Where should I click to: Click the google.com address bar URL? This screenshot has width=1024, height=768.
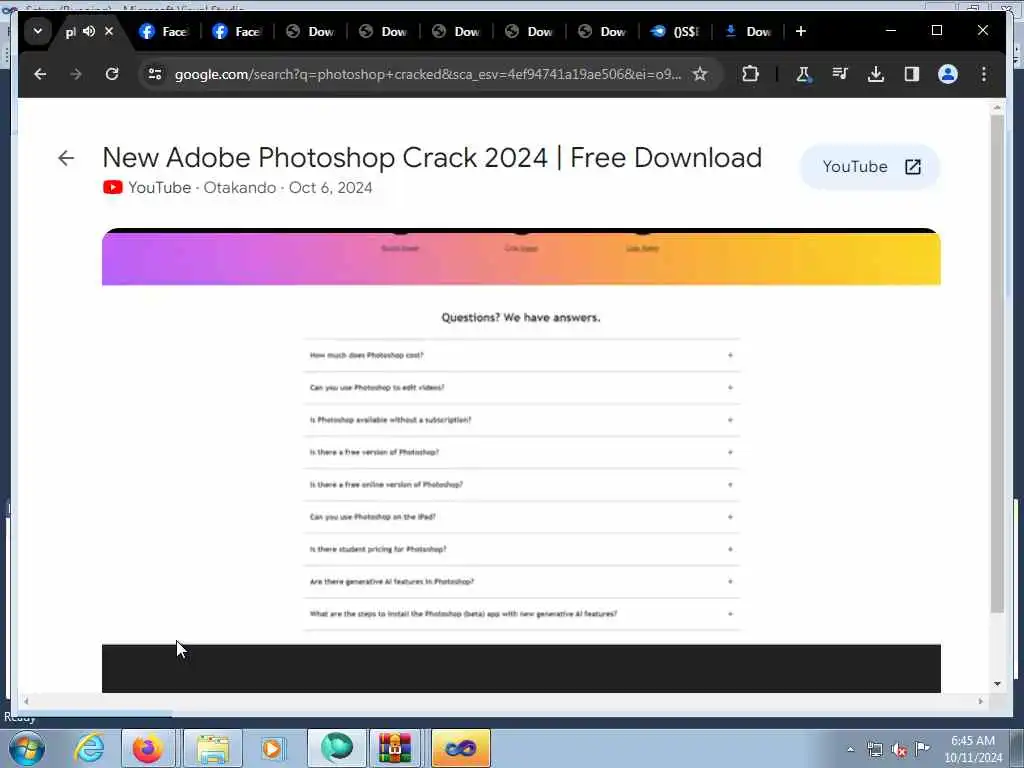pyautogui.click(x=428, y=74)
